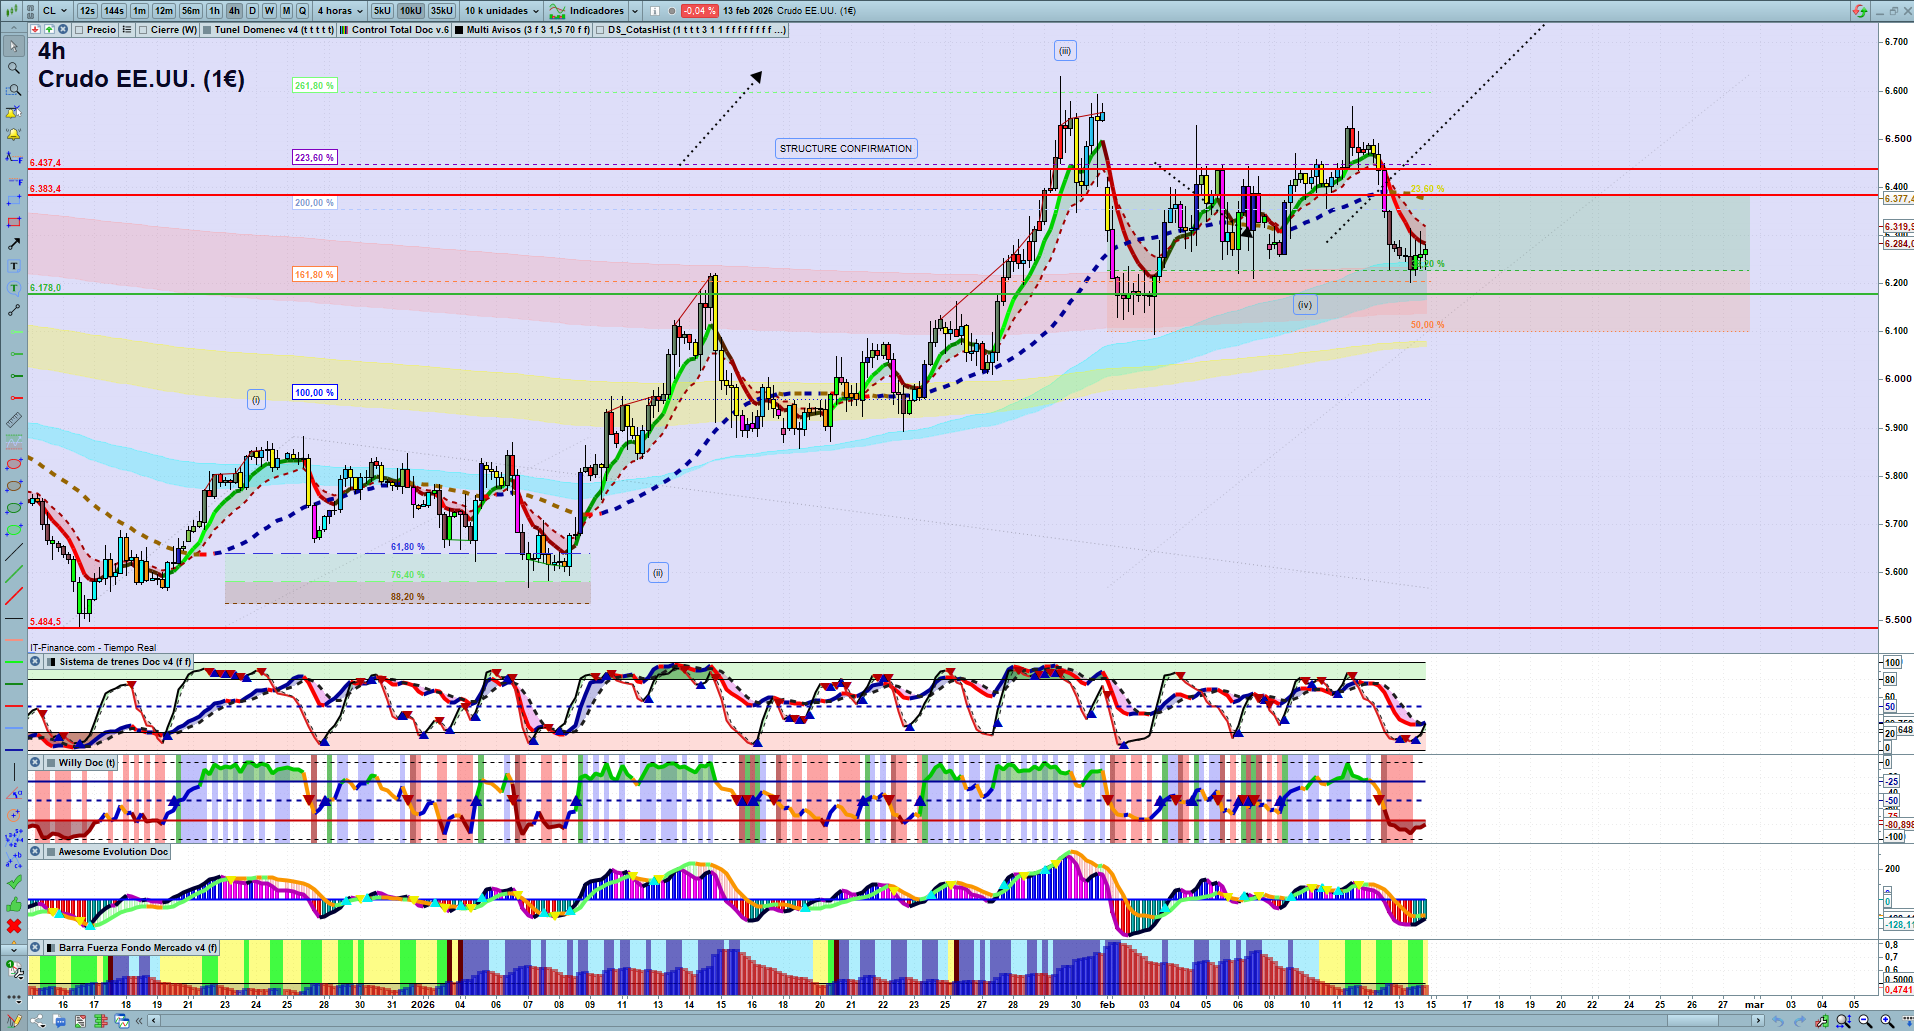Switch to the 1h timeframe
1914x1031 pixels.
pos(215,11)
